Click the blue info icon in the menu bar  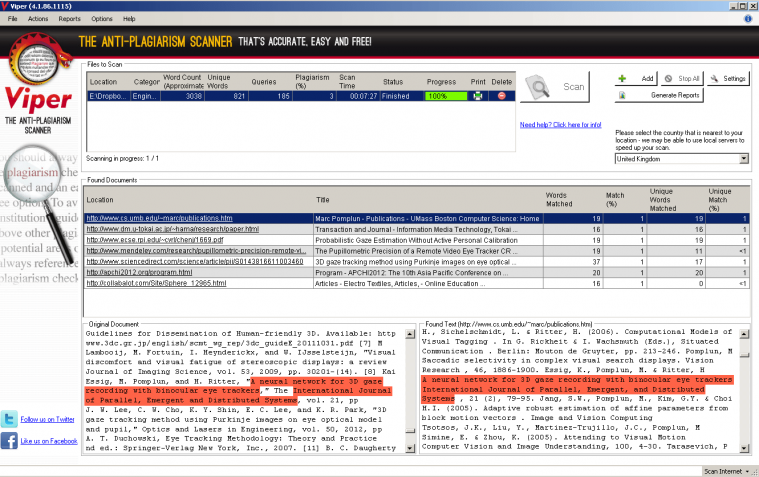coord(748,19)
